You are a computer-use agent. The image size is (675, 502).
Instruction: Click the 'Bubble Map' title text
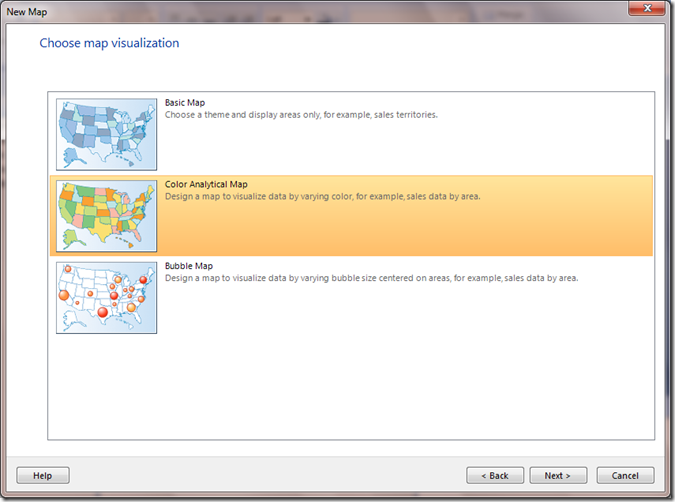coord(189,266)
